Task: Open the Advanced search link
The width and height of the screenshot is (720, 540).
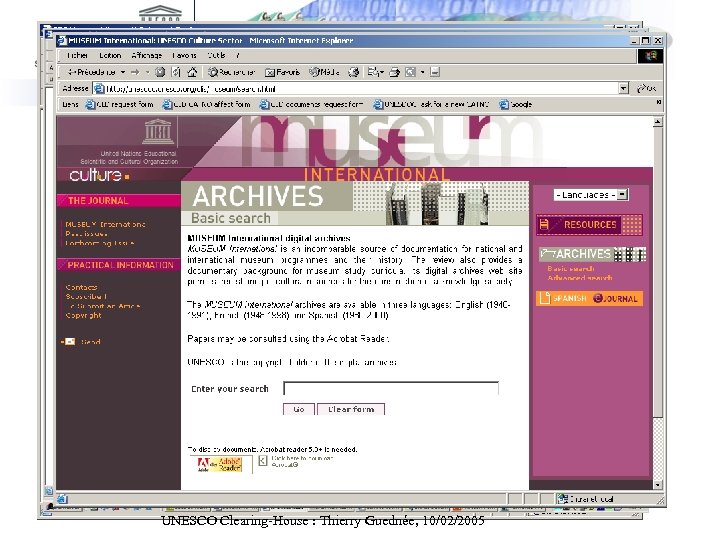Action: coord(579,278)
